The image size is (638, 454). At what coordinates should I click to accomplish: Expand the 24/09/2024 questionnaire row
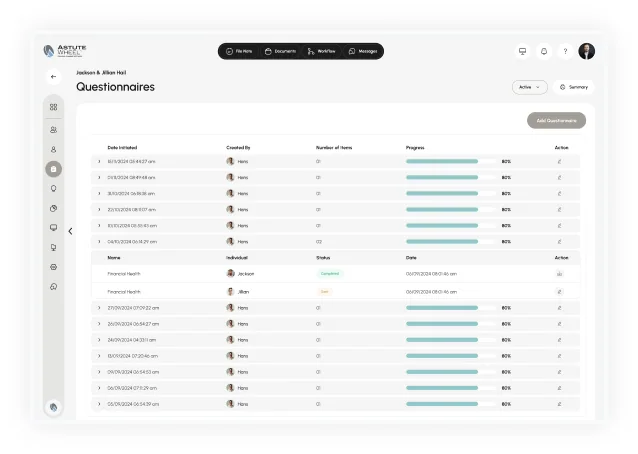(99, 340)
